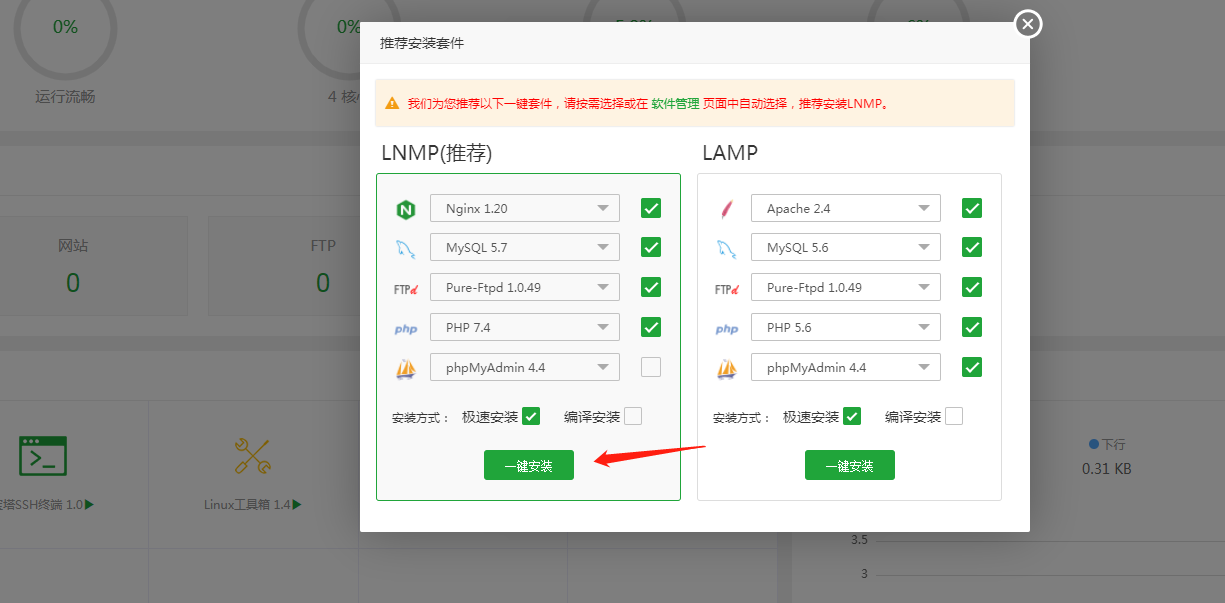The height and width of the screenshot is (603, 1225).
Task: Open LNMP Pure-Ftpd 1.0.49 dropdown
Action: pyautogui.click(x=525, y=287)
